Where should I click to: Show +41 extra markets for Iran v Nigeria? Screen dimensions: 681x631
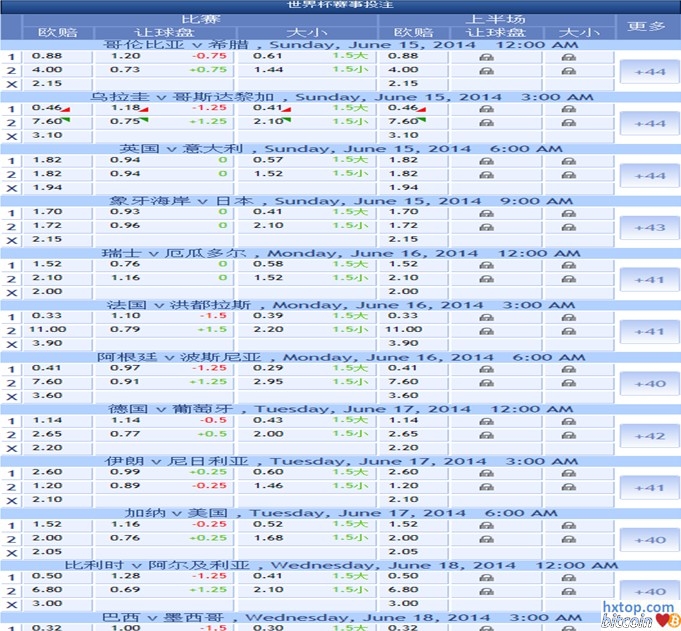click(649, 487)
